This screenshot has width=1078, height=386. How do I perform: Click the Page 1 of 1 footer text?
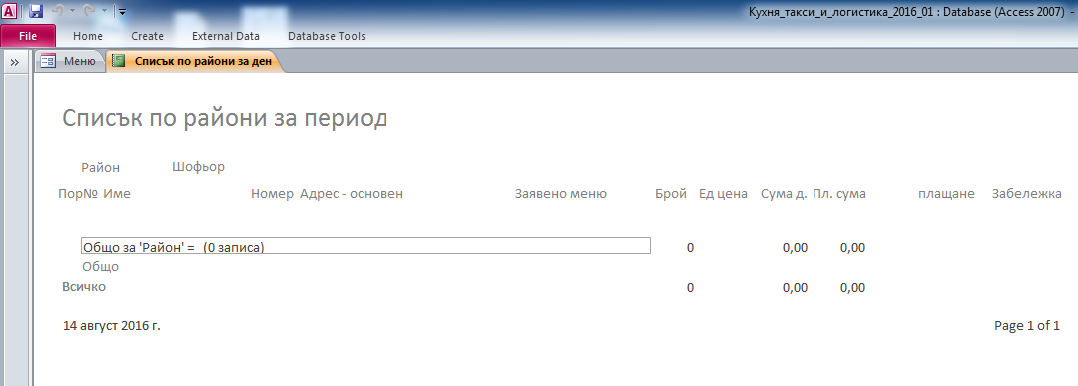(x=1027, y=325)
